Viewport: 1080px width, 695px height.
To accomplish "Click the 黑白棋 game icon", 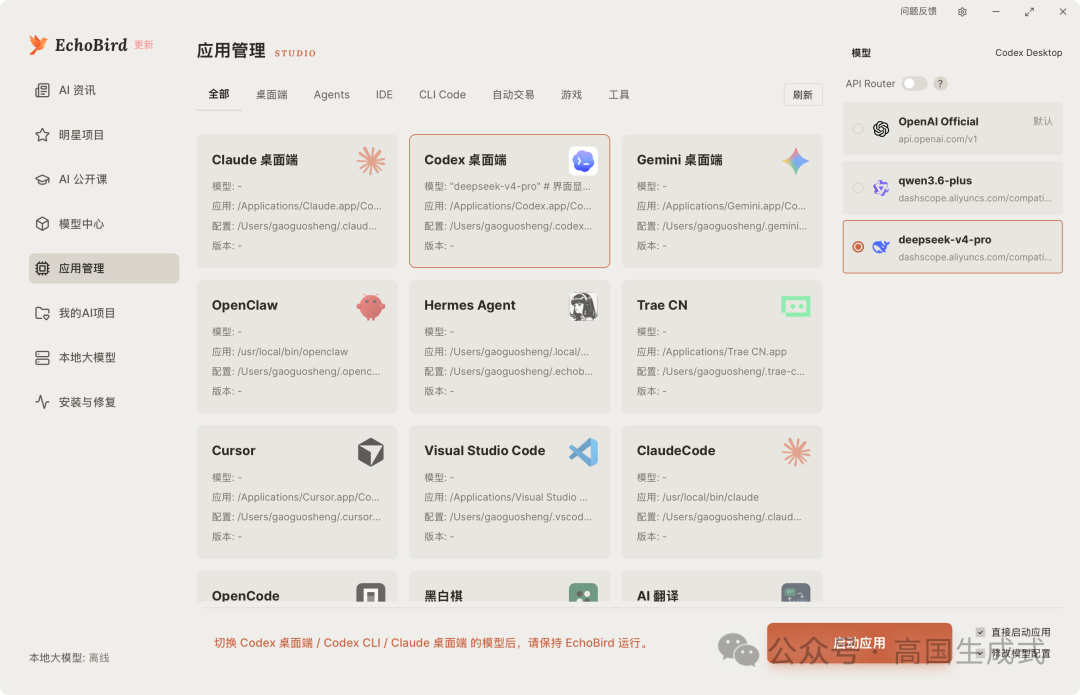I will pos(583,592).
